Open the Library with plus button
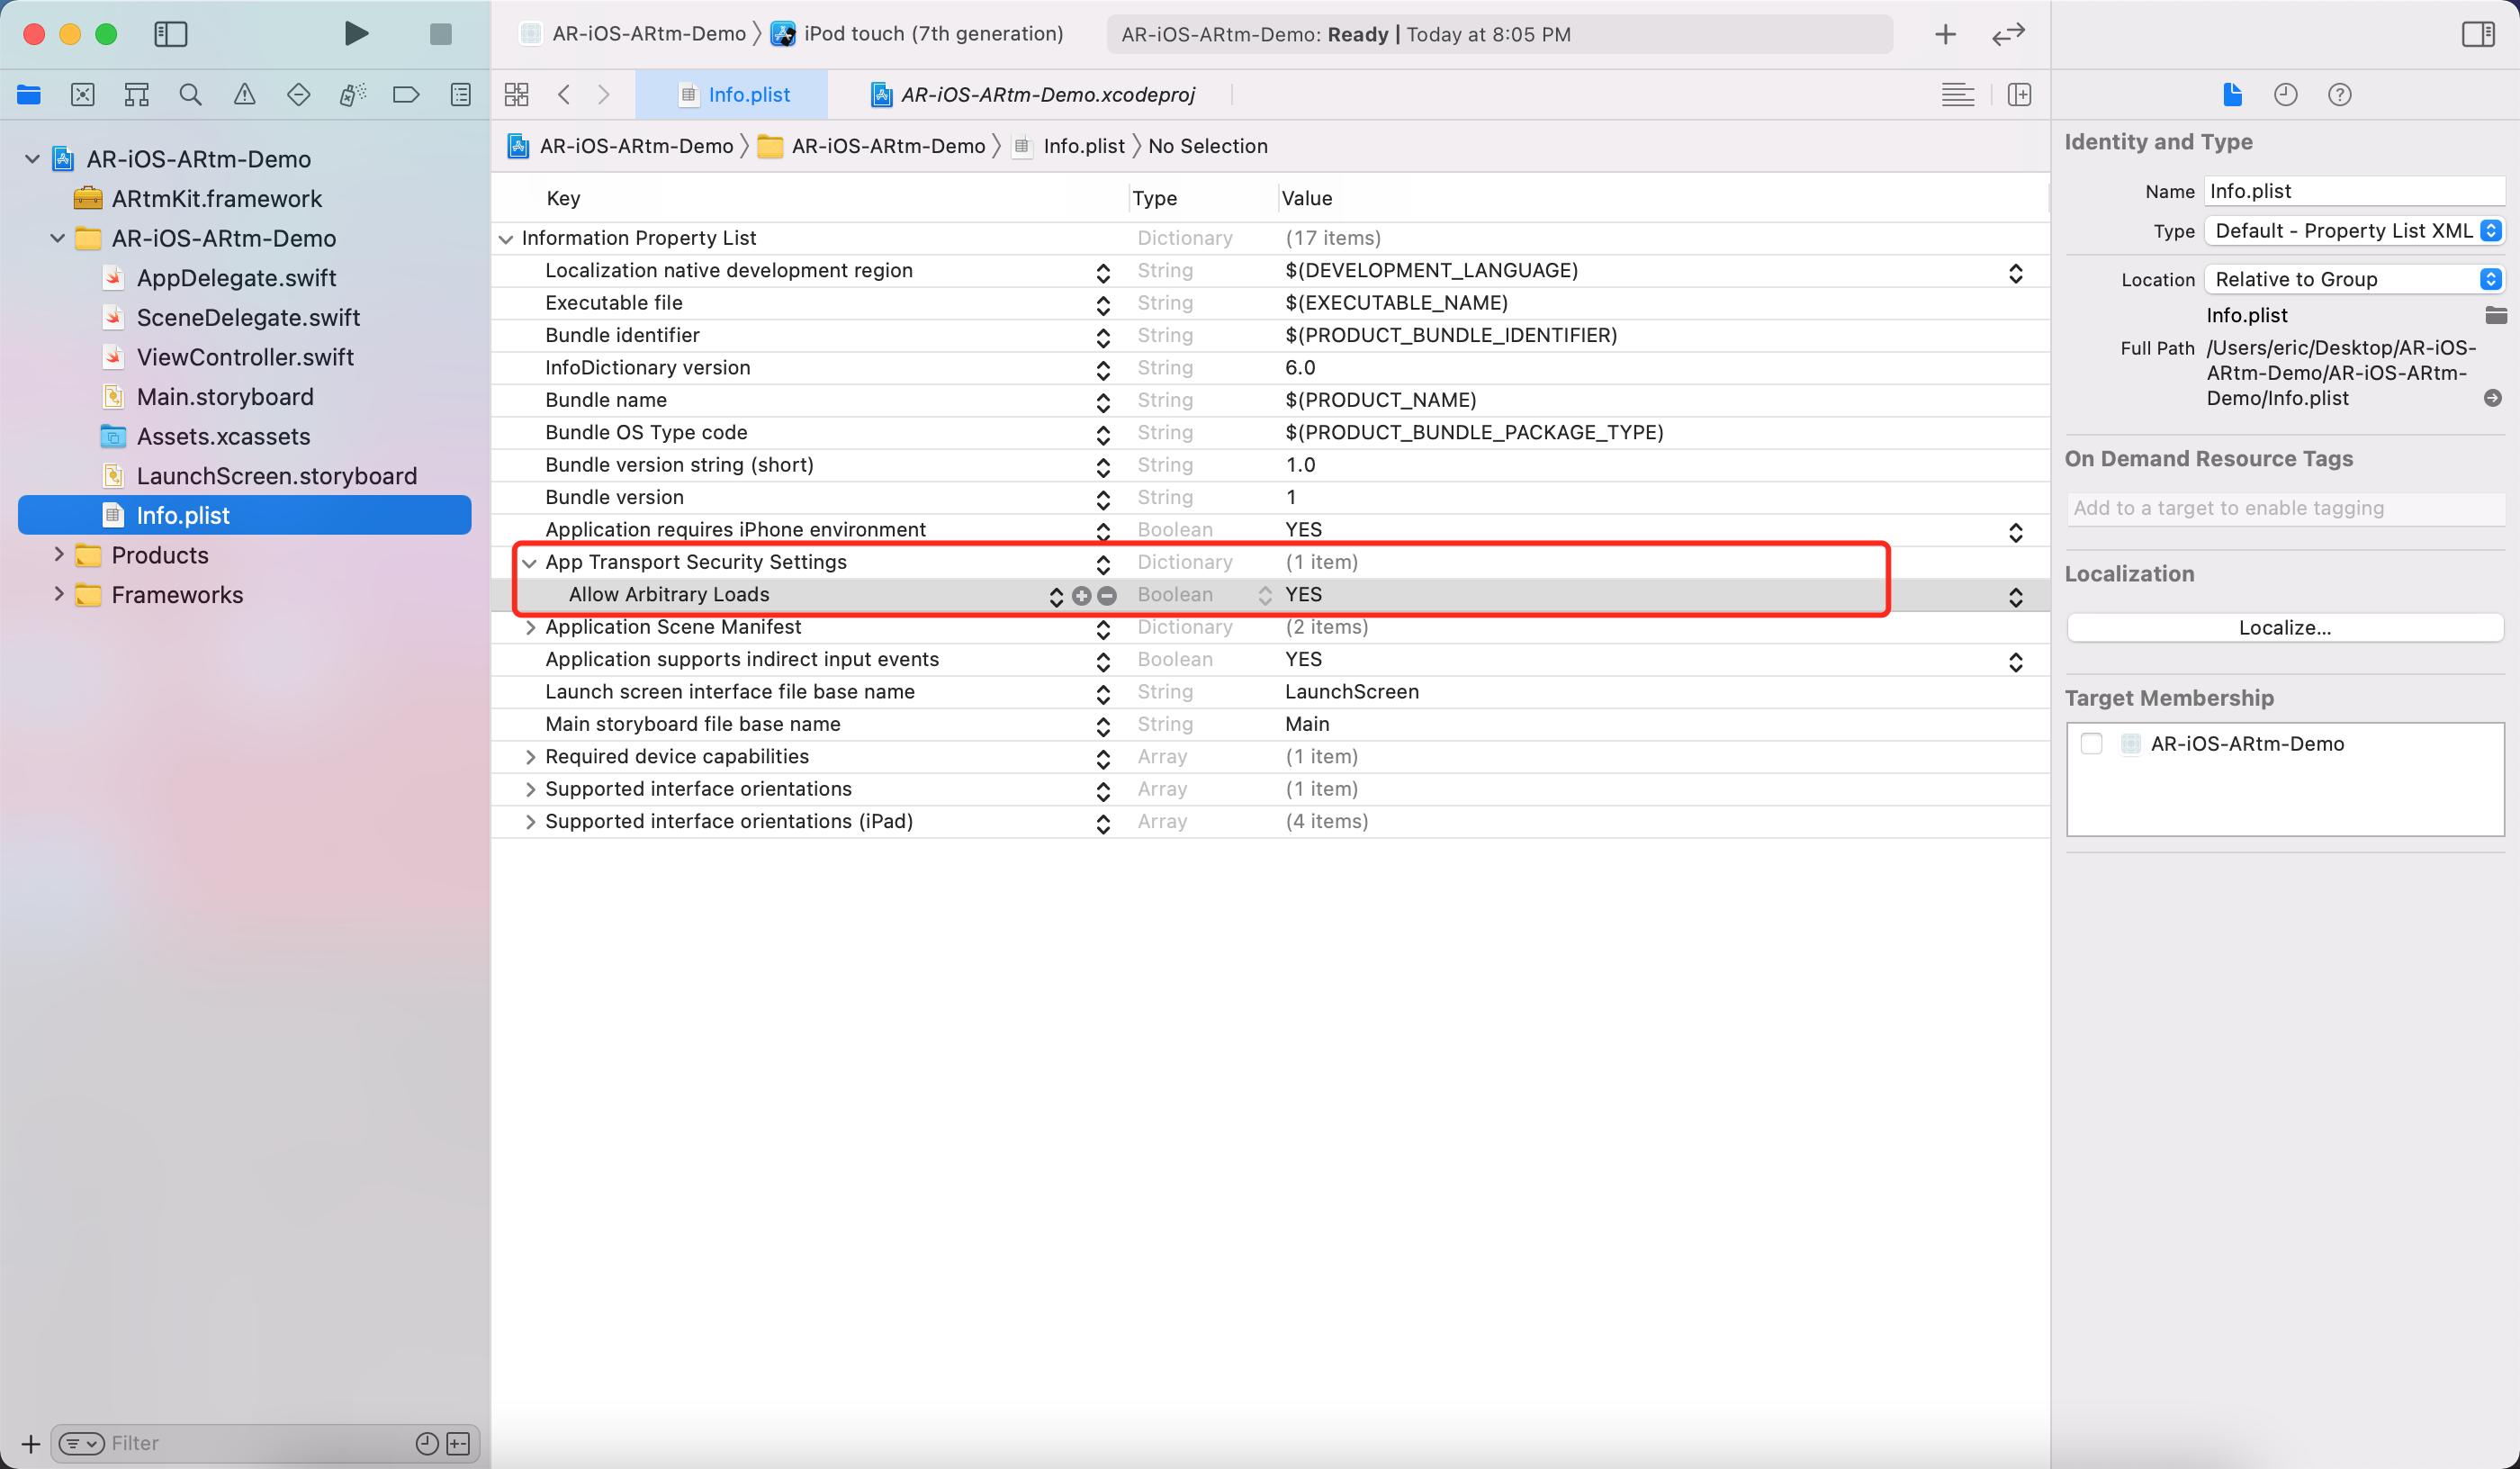Screen dimensions: 2520x1469 [1945, 35]
